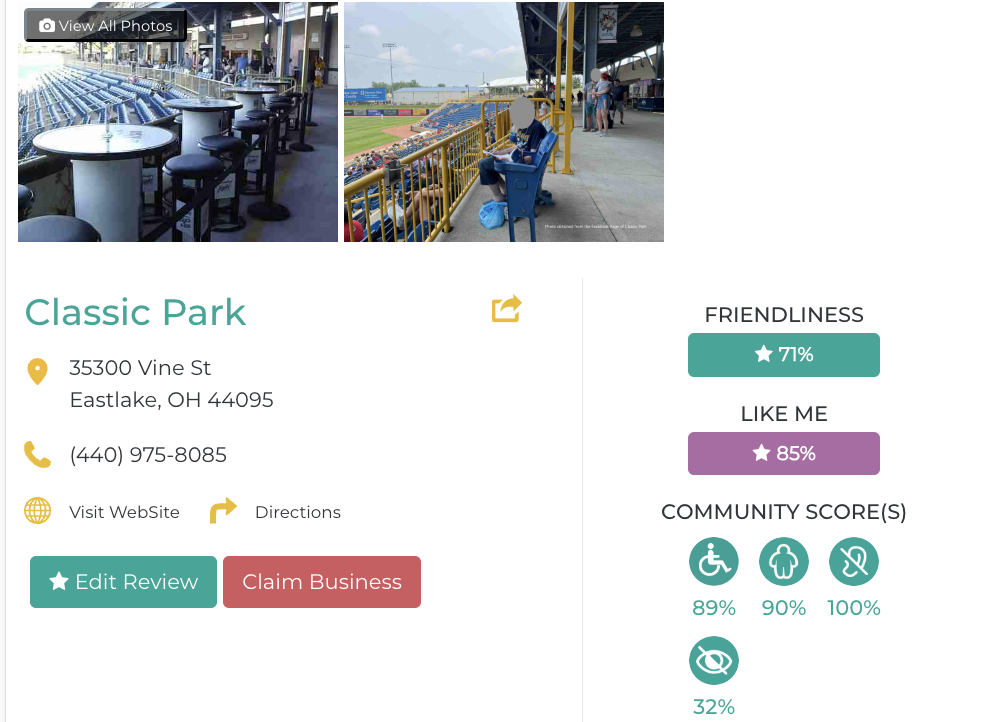The width and height of the screenshot is (986, 722).
Task: Click the FRIENDLINESS heading
Action: [784, 314]
